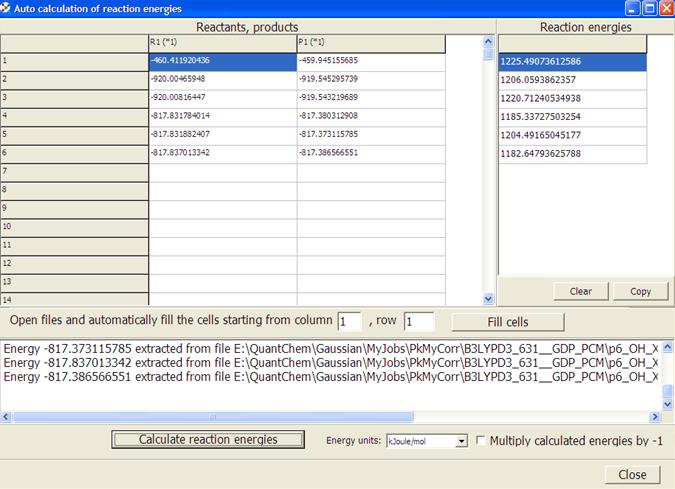Viewport: 675px width, 489px height.
Task: Select the R1 (*1) column header
Action: click(x=222, y=42)
